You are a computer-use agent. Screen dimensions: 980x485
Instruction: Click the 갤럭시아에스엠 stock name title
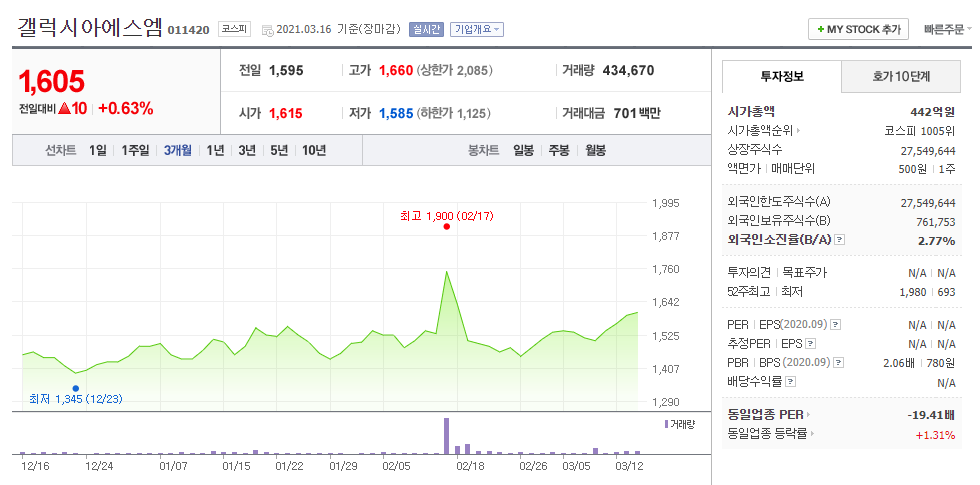[x=90, y=28]
